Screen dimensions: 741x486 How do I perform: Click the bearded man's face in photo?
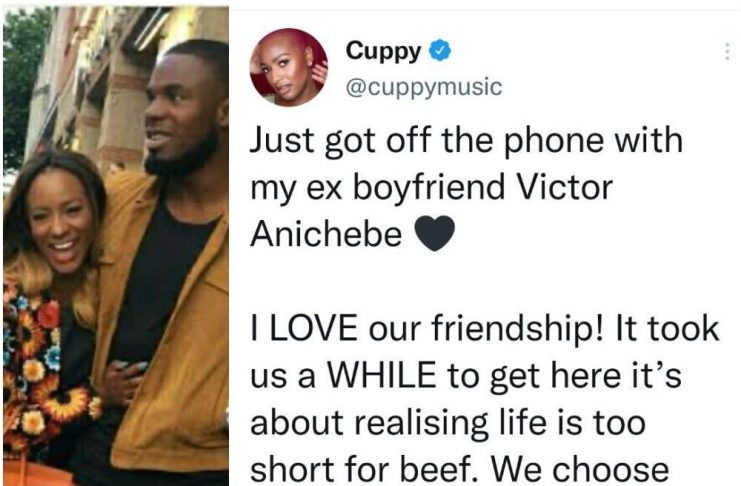[180, 111]
